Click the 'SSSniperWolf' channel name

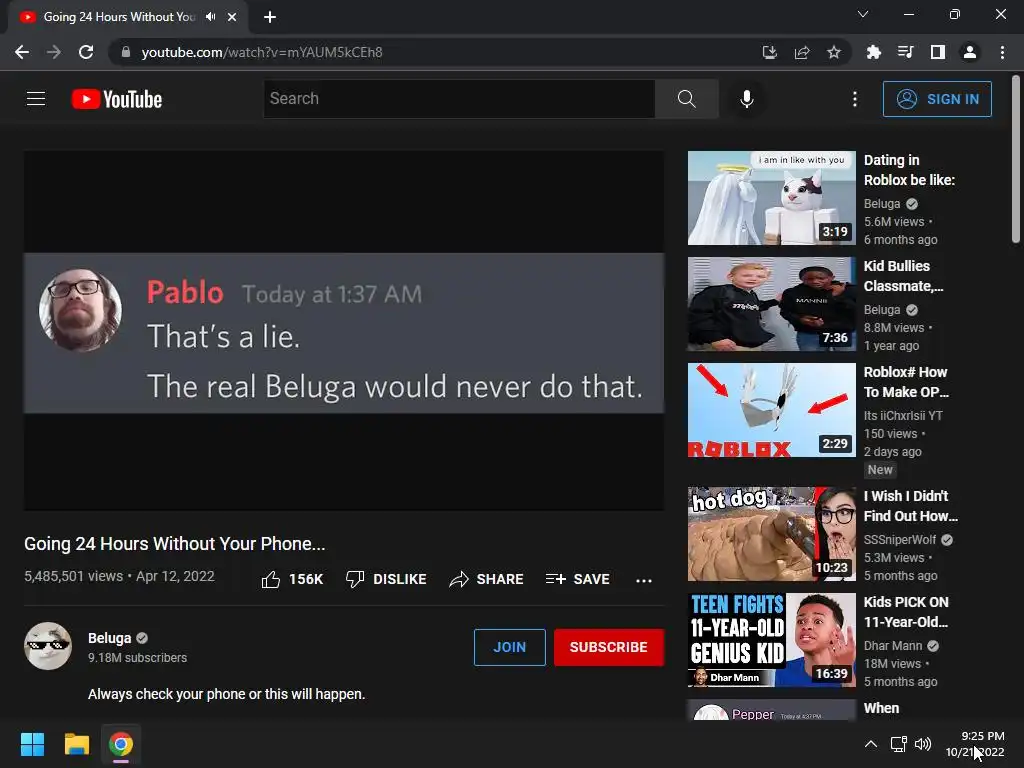pos(900,539)
